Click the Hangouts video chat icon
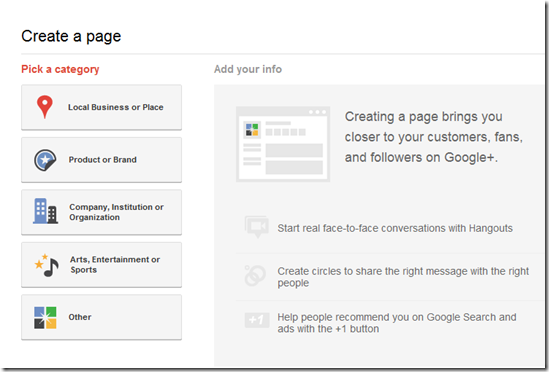This screenshot has height=372, width=549. pyautogui.click(x=257, y=227)
